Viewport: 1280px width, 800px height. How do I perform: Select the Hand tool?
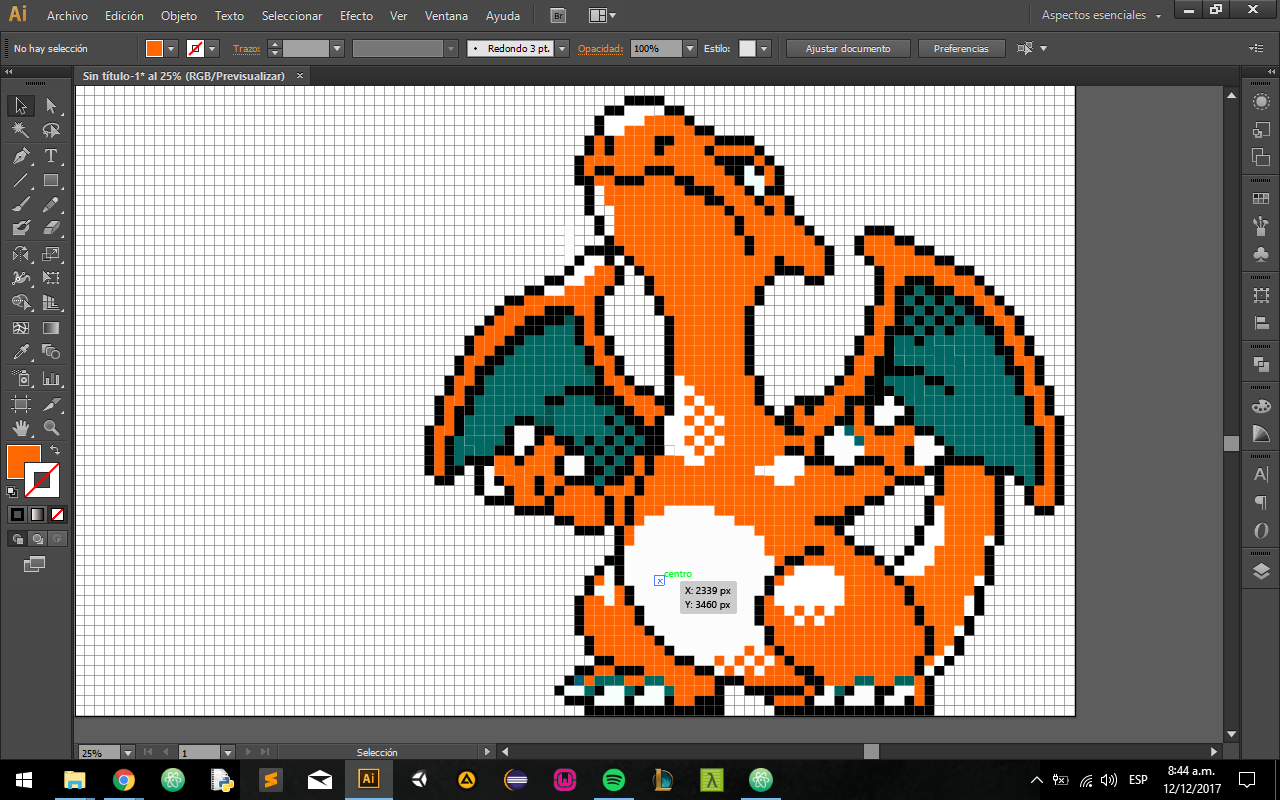click(x=21, y=428)
